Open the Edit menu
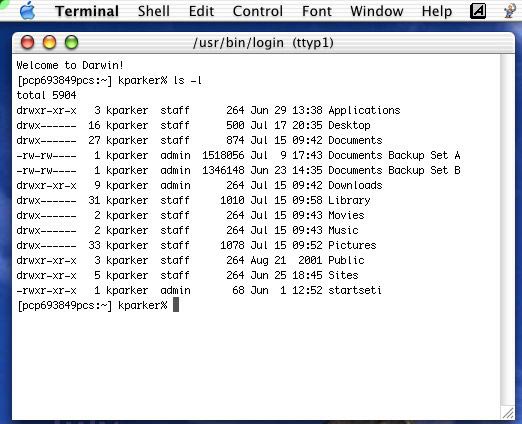Screen dimensions: 522x424 (201, 11)
